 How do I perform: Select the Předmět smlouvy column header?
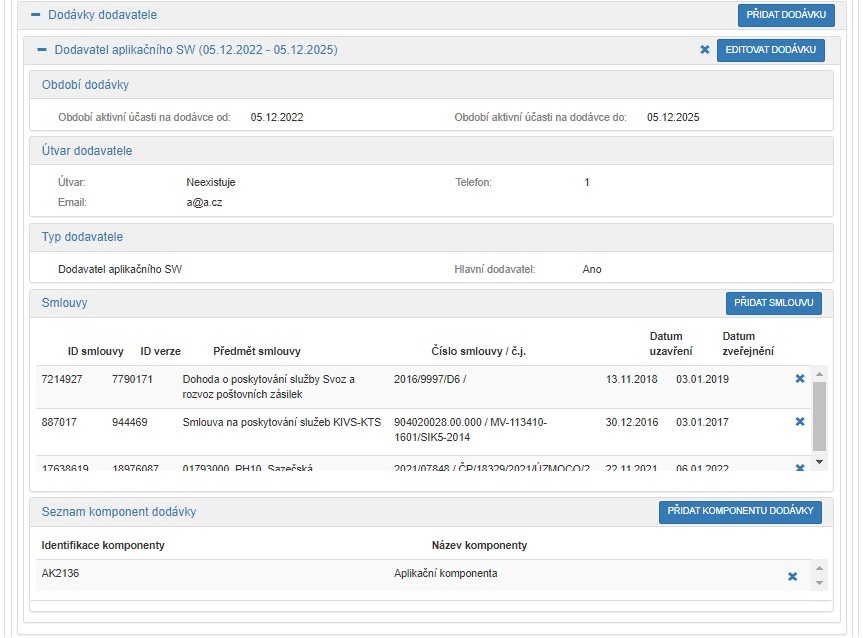[257, 351]
